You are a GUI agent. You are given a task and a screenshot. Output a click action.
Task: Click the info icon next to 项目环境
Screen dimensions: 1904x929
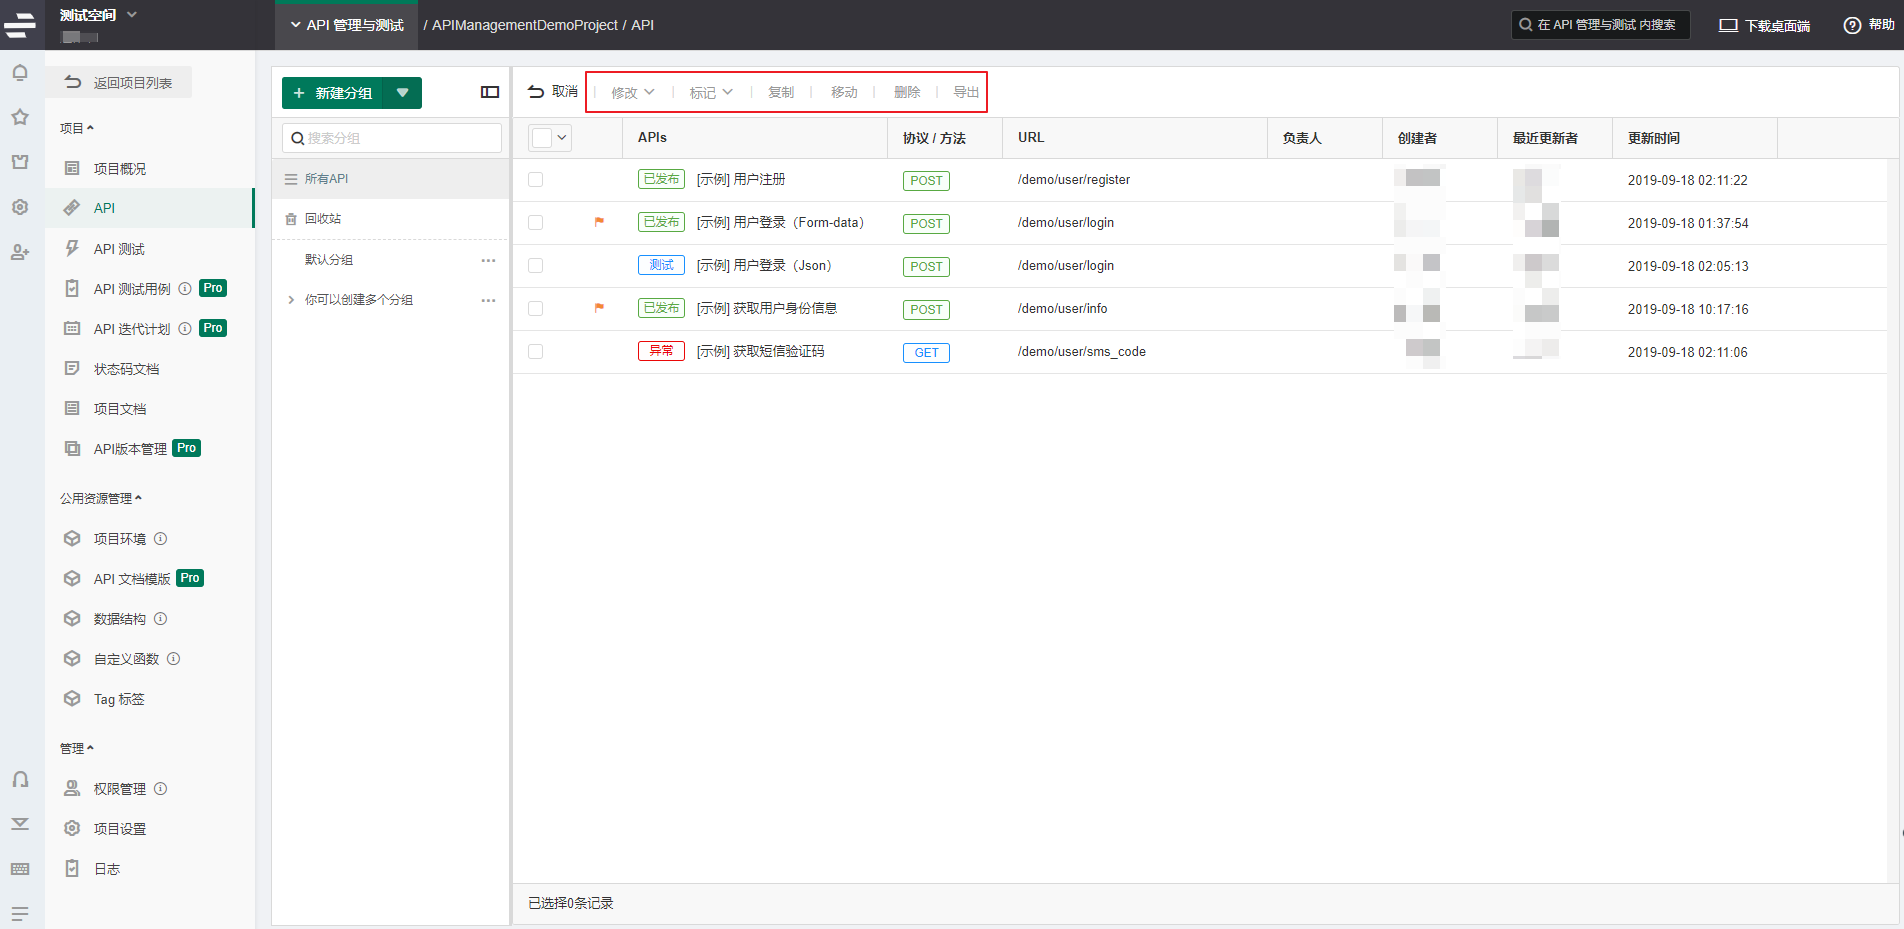(161, 539)
